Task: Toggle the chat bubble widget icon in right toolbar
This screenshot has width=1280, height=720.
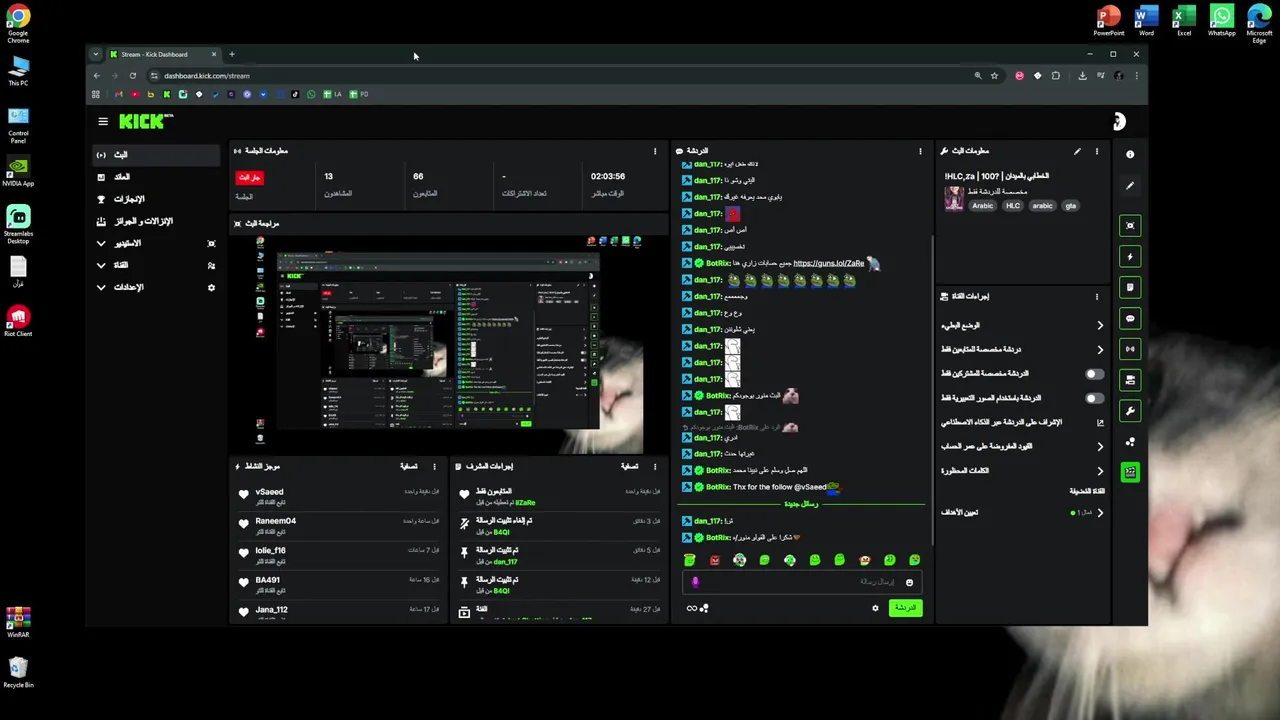Action: (1130, 318)
